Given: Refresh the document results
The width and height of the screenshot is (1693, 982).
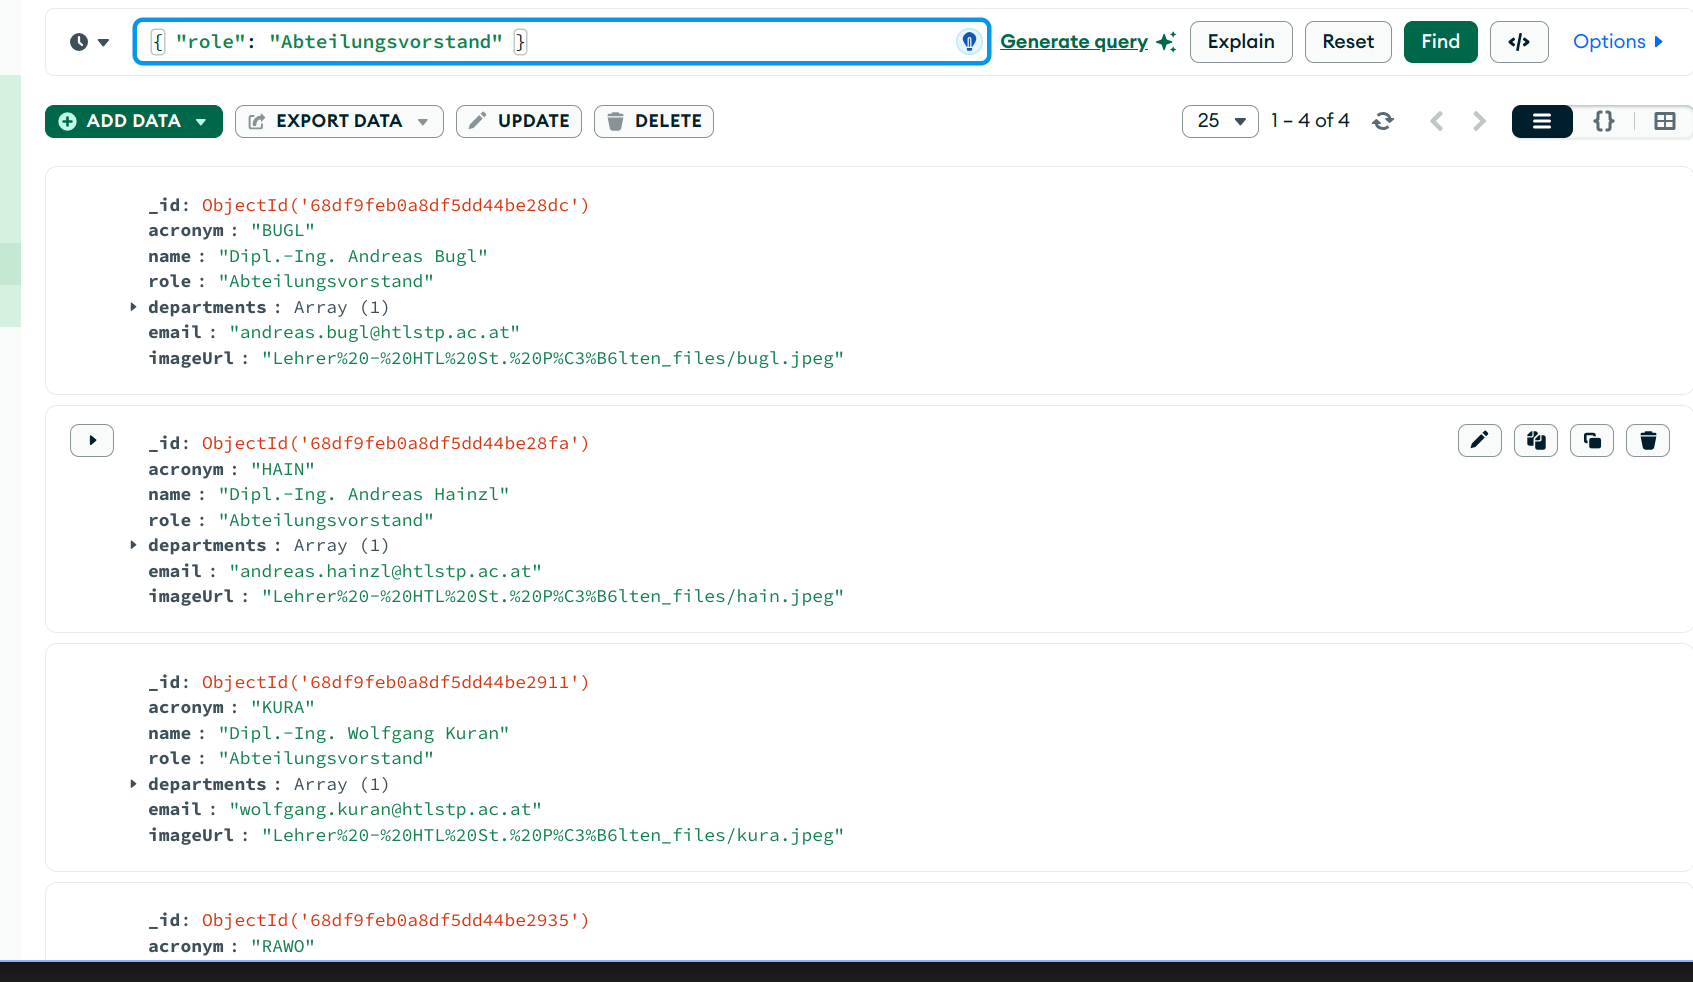Looking at the screenshot, I should (1383, 121).
